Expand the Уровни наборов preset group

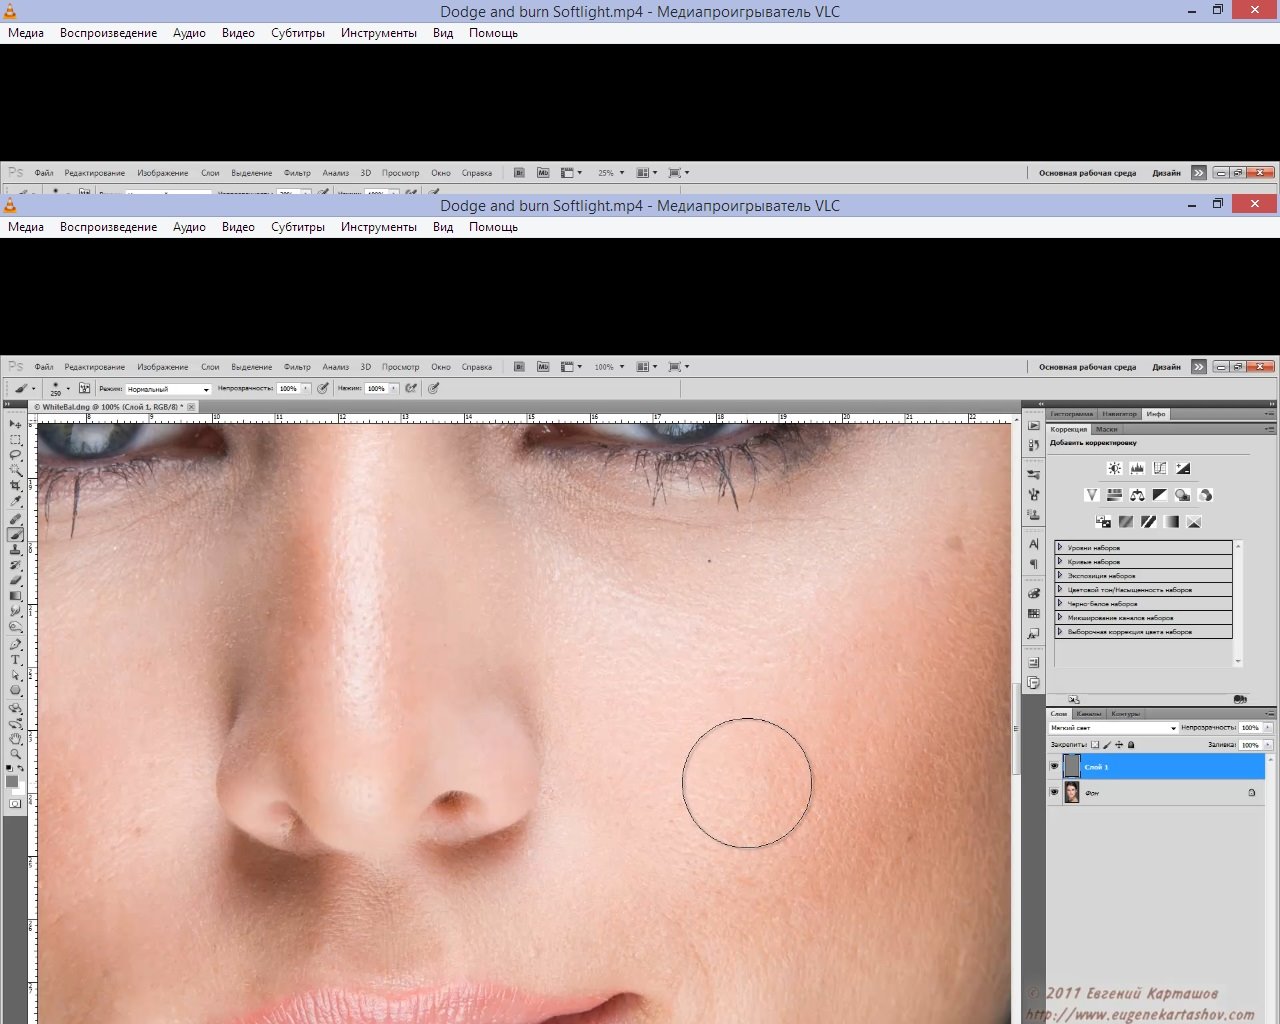coord(1060,548)
